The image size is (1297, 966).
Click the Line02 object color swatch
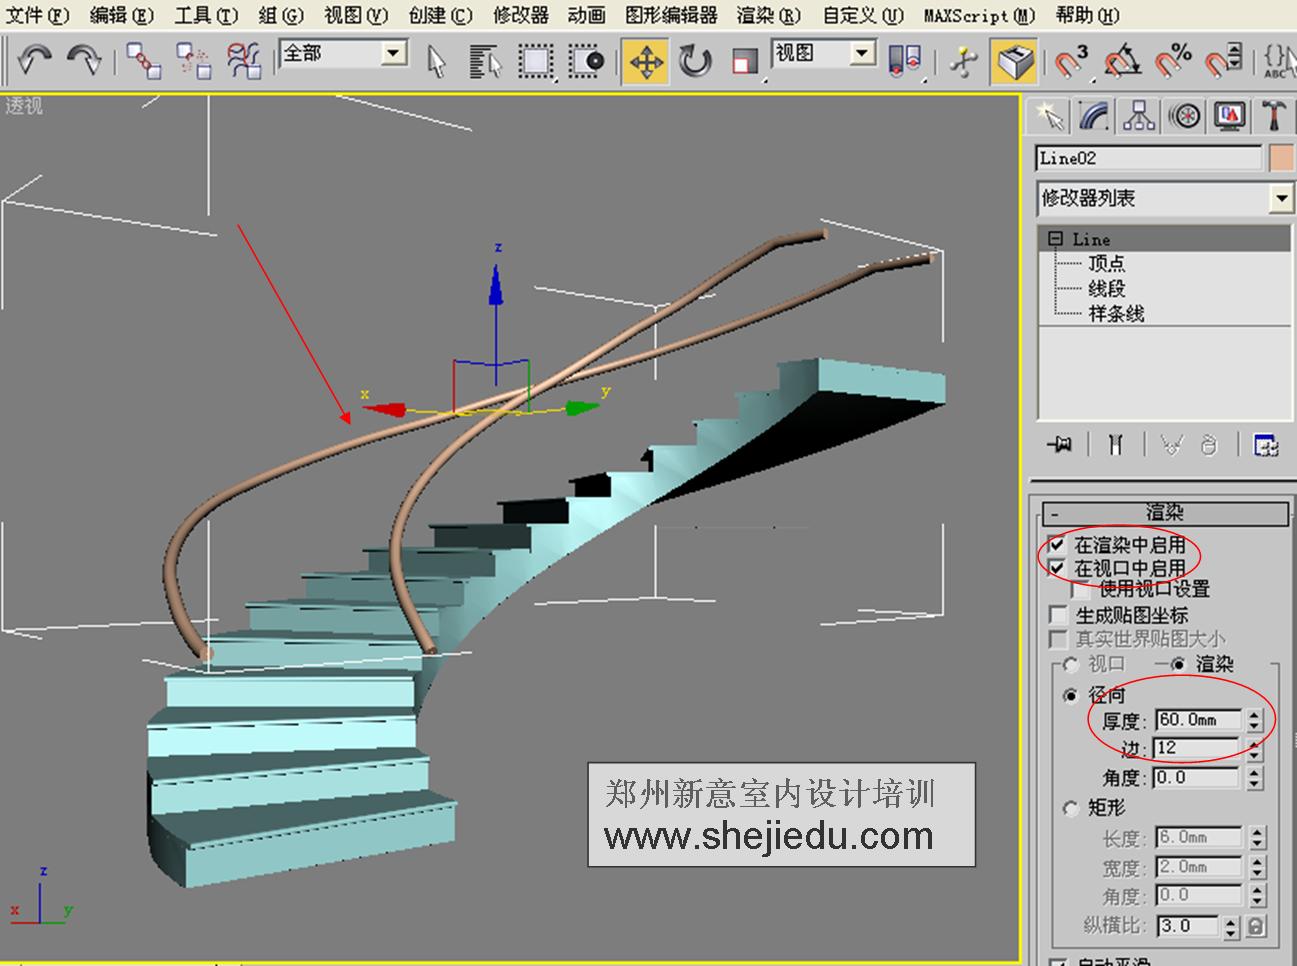(1280, 157)
